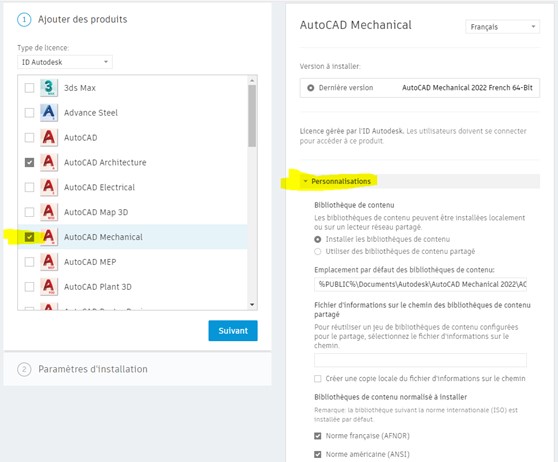Select the 'AutoCAD Map 3D' product name
Image resolution: width=558 pixels, height=462 pixels.
(96, 212)
